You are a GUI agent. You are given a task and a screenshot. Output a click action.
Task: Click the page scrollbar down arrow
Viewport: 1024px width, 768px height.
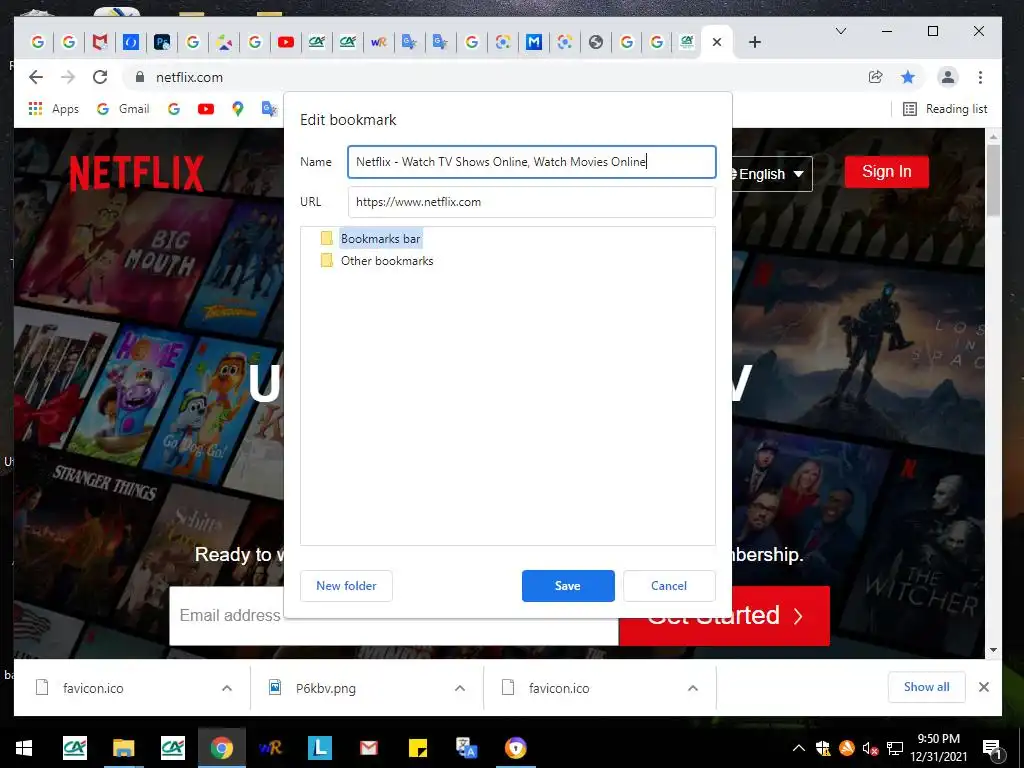point(993,650)
